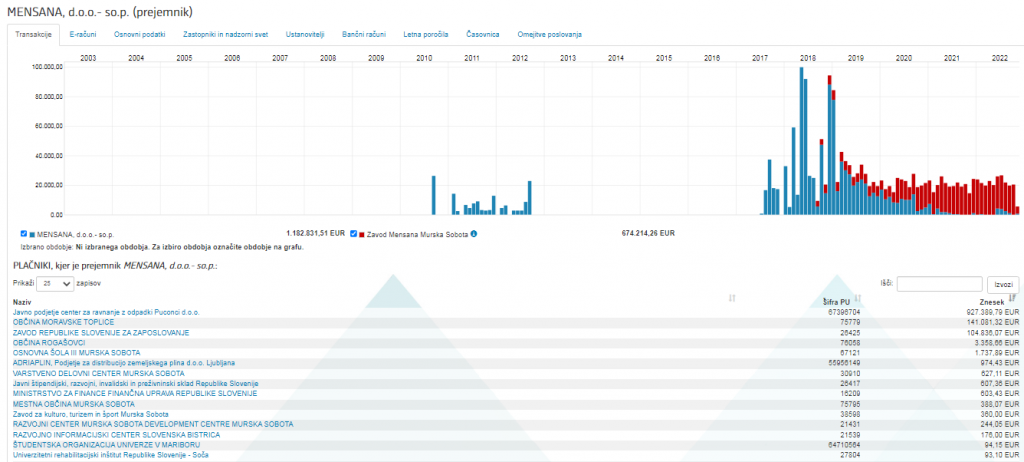
Task: Open the Osnovni podatki tab
Action: coord(139,34)
